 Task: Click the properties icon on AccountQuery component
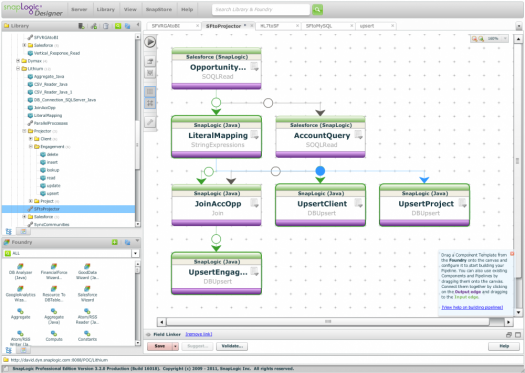[359, 135]
